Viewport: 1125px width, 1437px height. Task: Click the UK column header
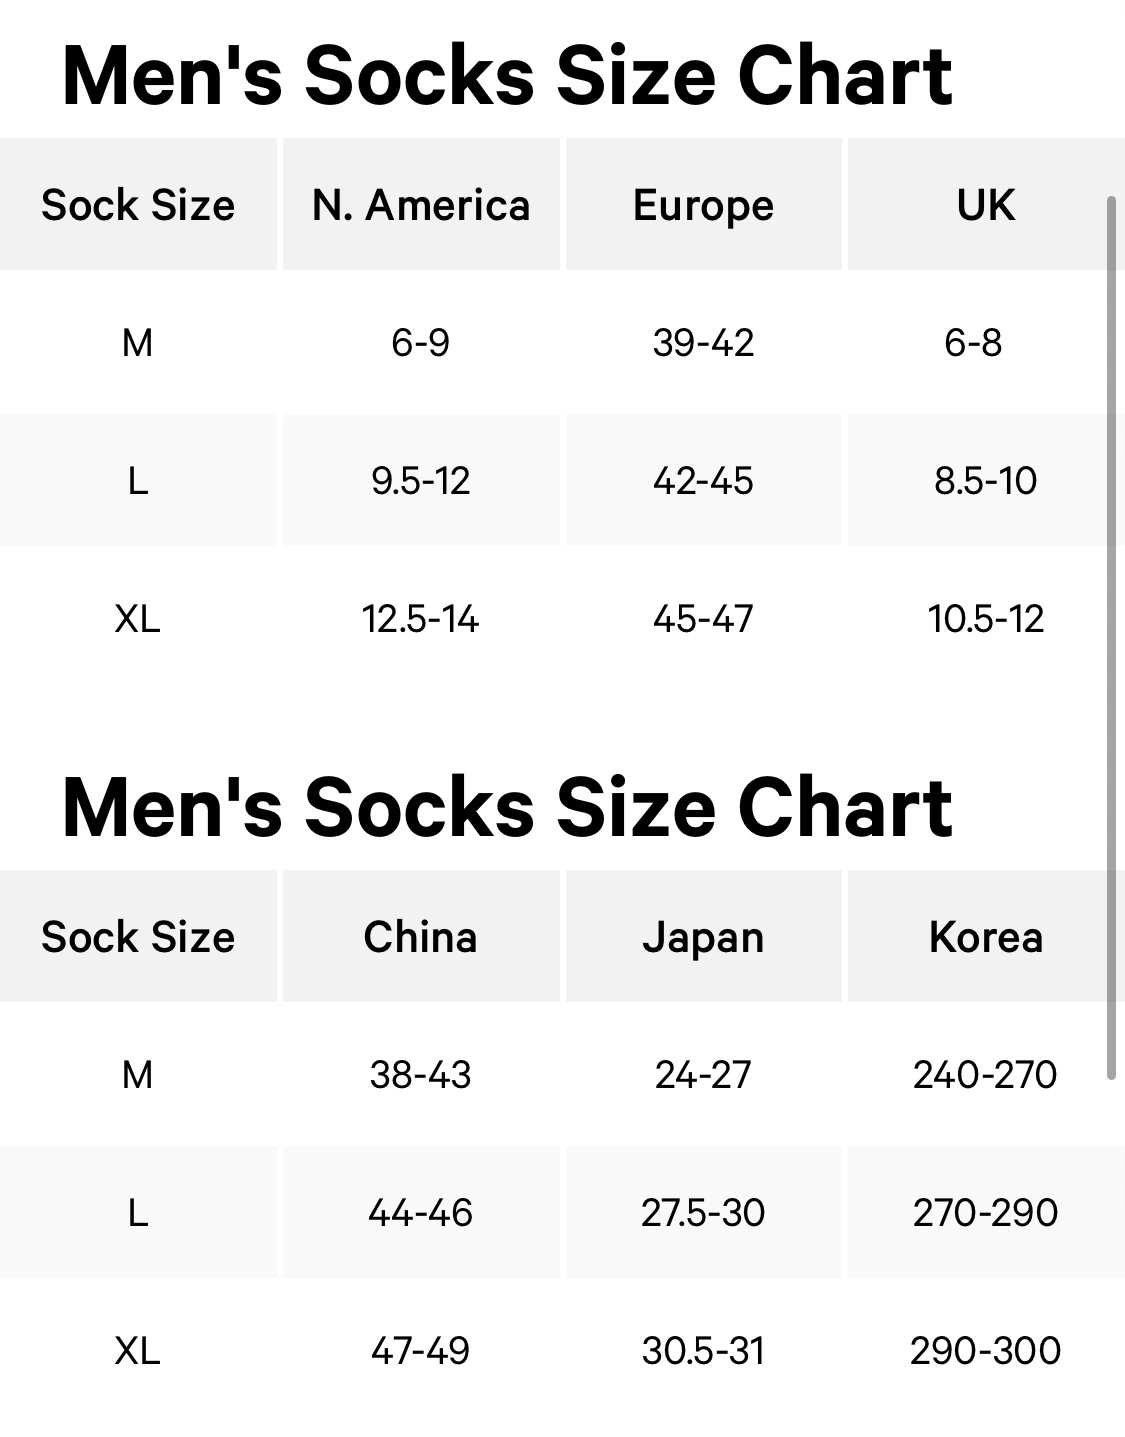(x=986, y=205)
